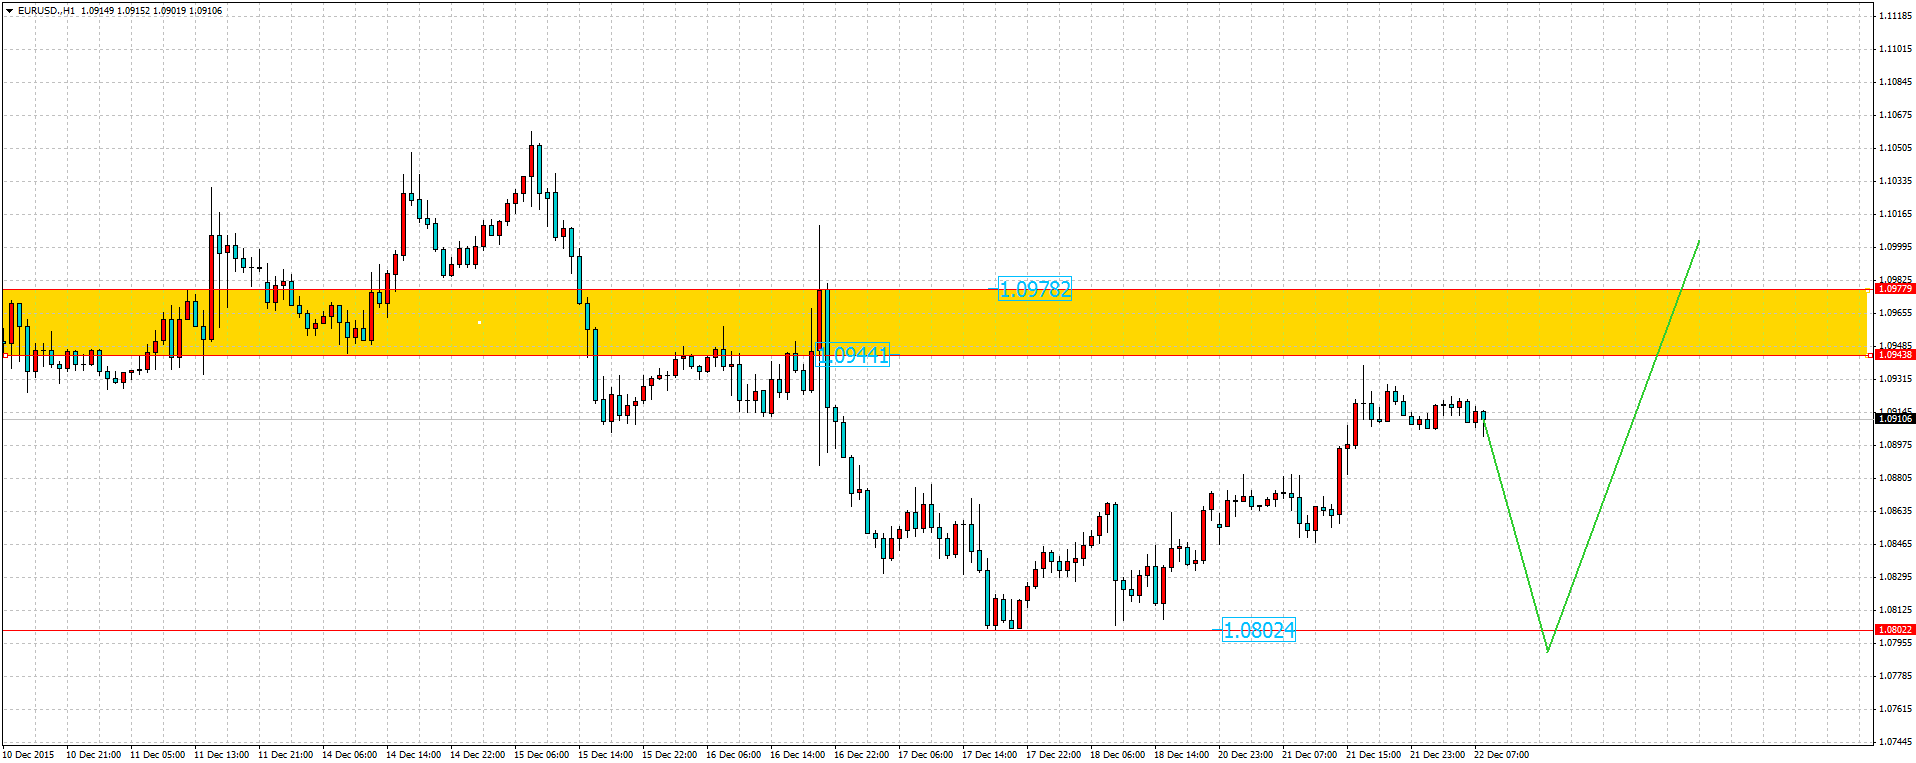Select the ascending green forecast line
The width and height of the screenshot is (1916, 763).
pos(1625,443)
